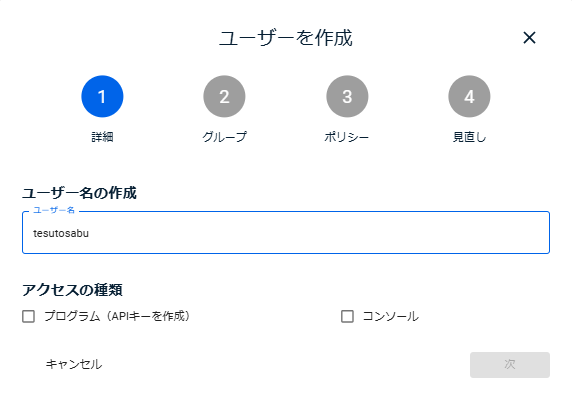Open the 詳細 step label

coord(102,137)
